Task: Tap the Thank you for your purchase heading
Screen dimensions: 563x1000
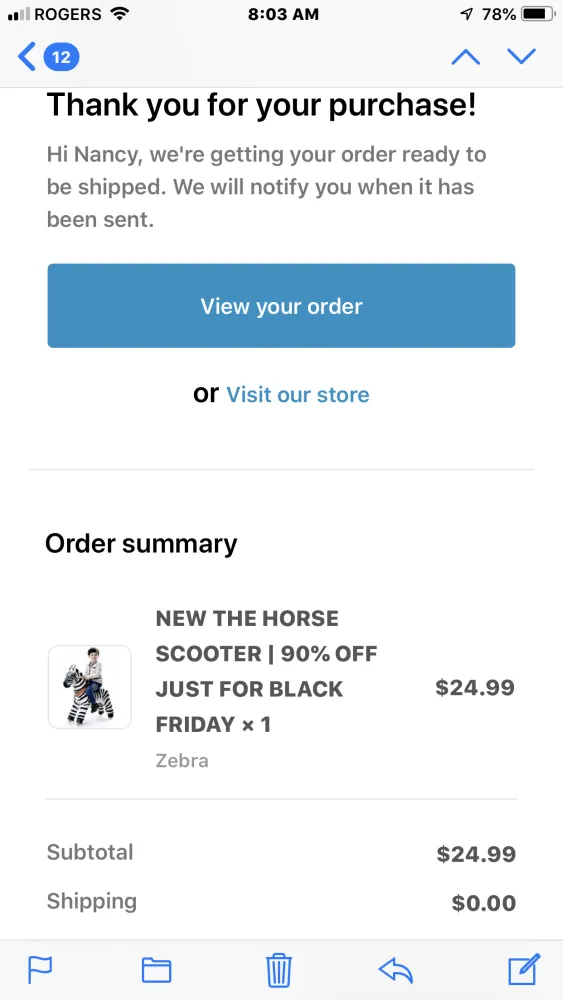Action: coord(261,105)
